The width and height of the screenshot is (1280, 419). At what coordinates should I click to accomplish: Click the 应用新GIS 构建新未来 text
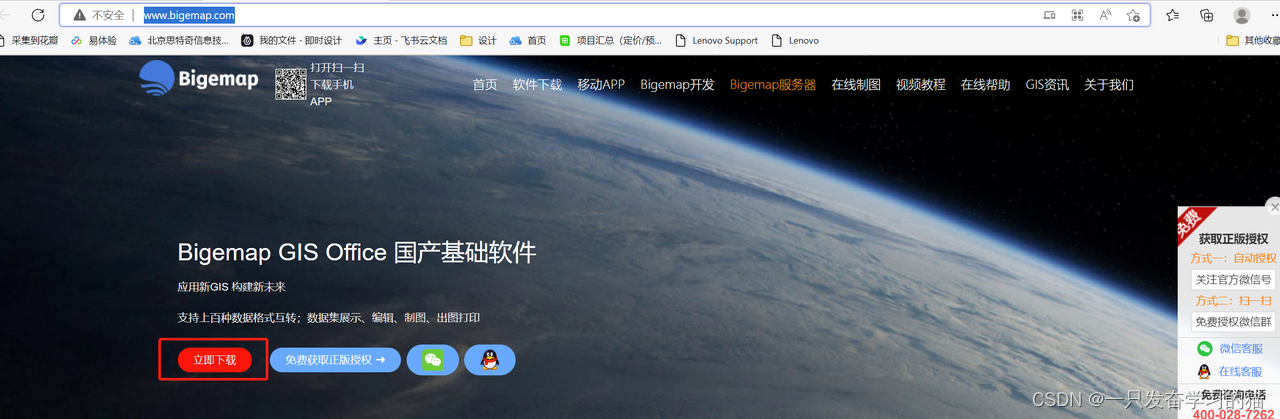point(231,287)
